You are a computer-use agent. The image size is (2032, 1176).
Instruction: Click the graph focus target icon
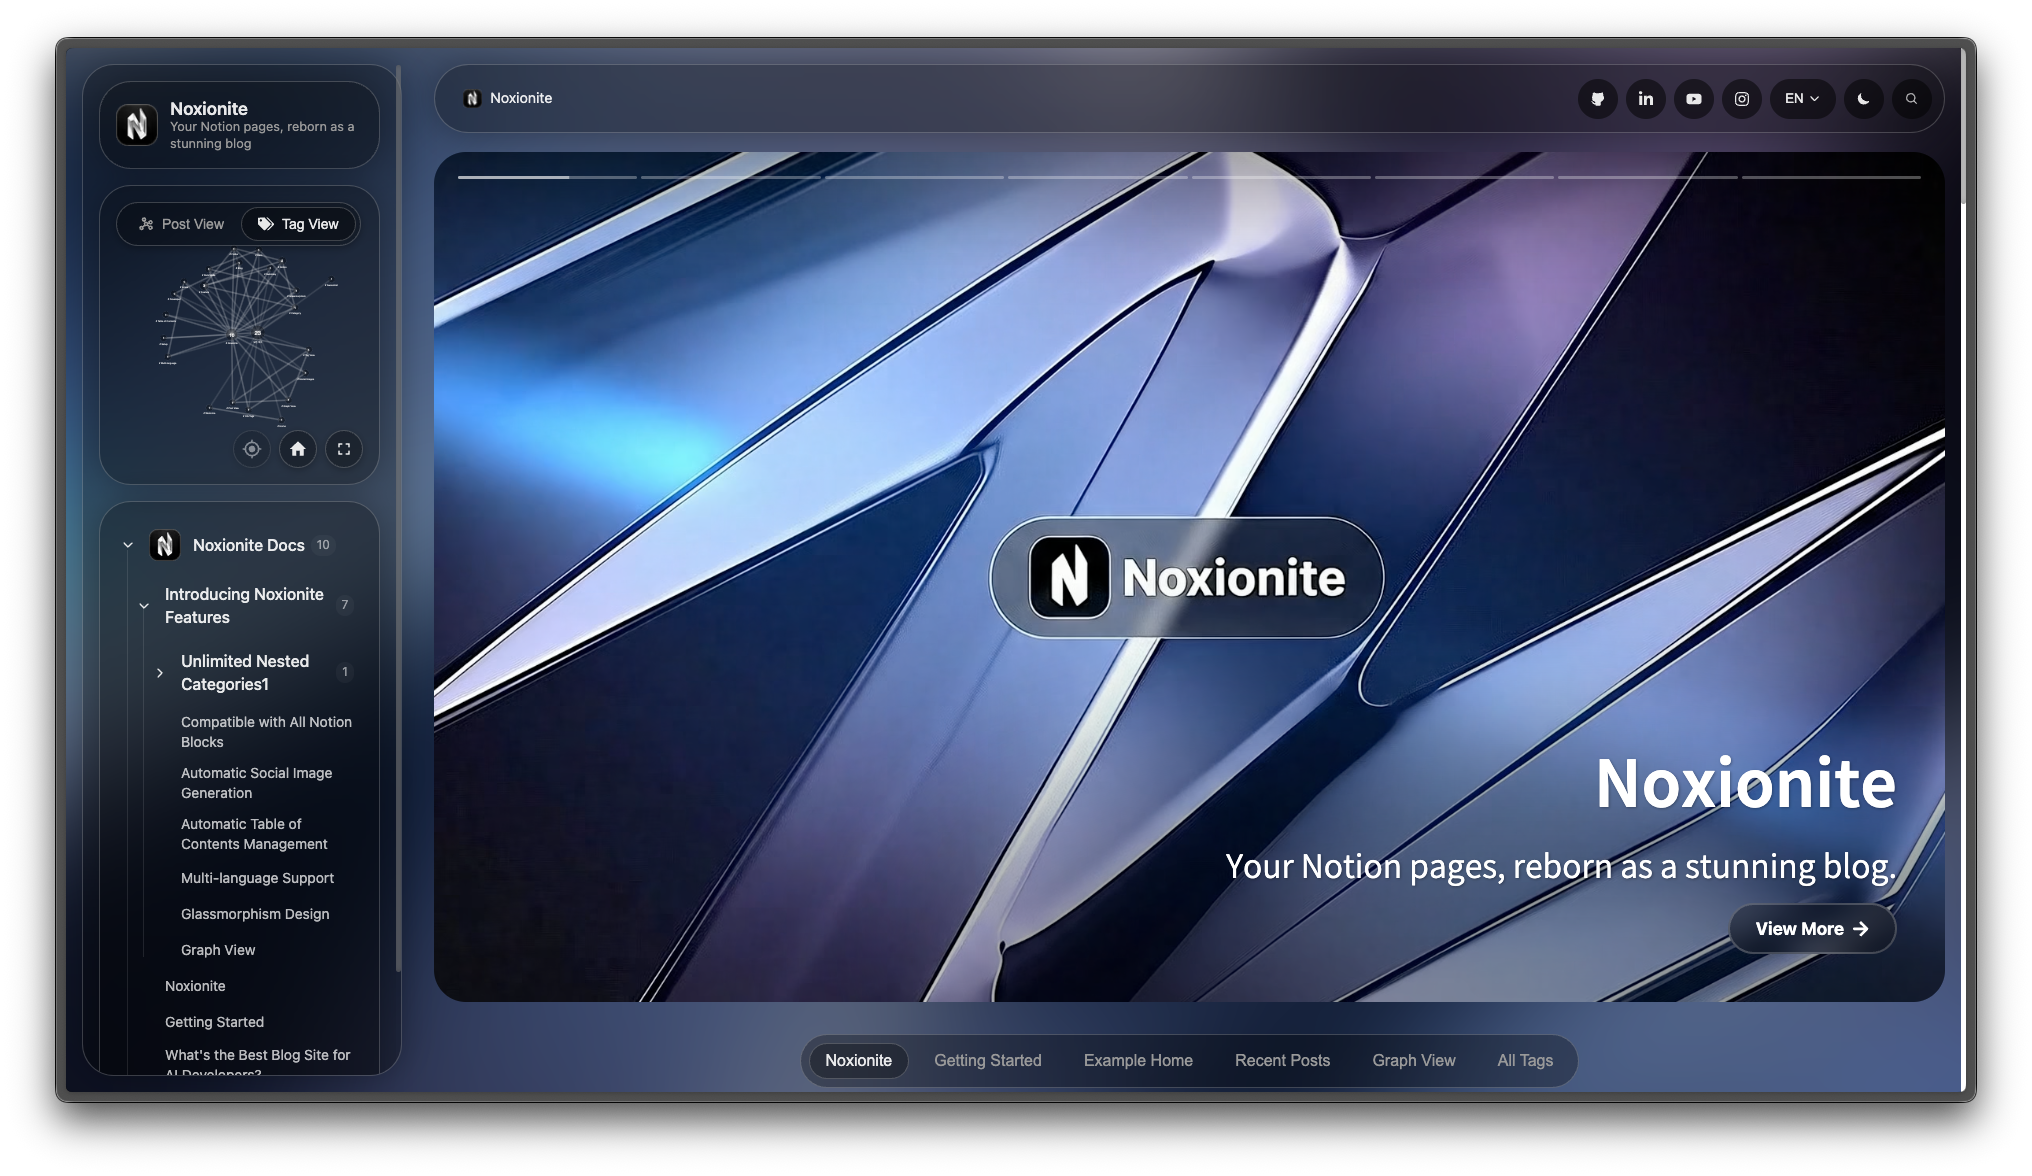point(252,449)
